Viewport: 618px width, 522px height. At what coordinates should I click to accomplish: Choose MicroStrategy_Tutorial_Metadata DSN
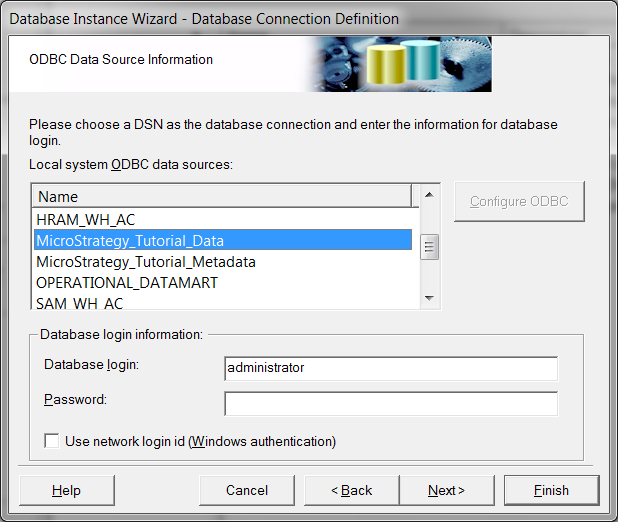tap(223, 262)
